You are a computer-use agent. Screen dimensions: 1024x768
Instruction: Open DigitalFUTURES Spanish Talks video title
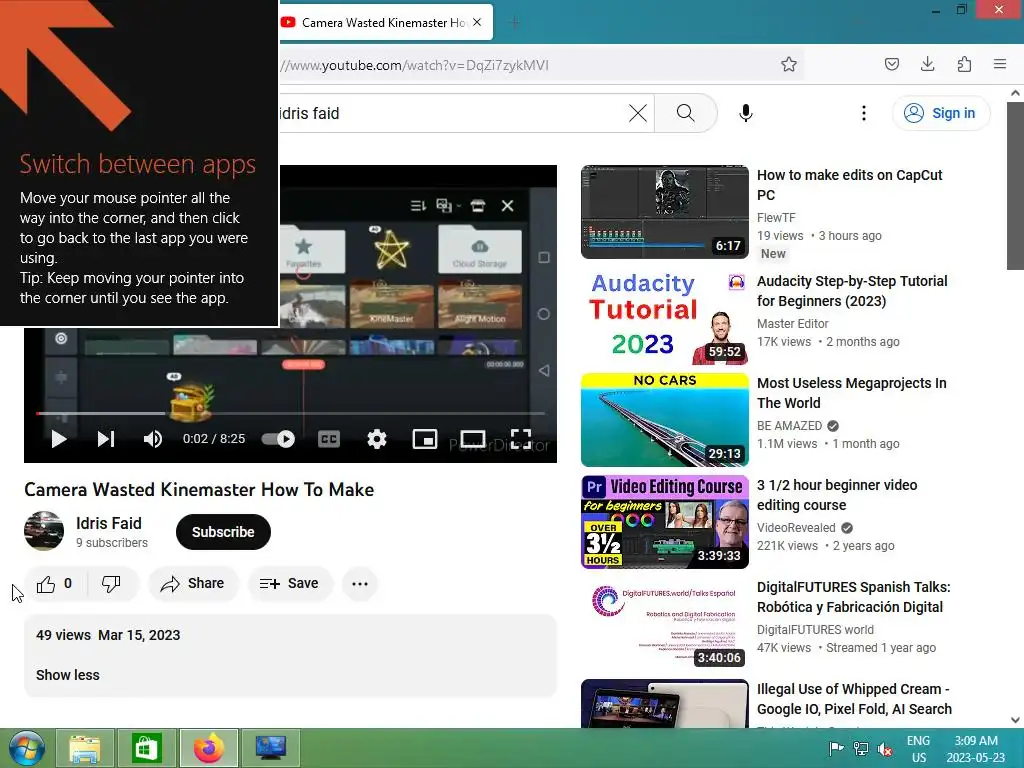pyautogui.click(x=854, y=597)
